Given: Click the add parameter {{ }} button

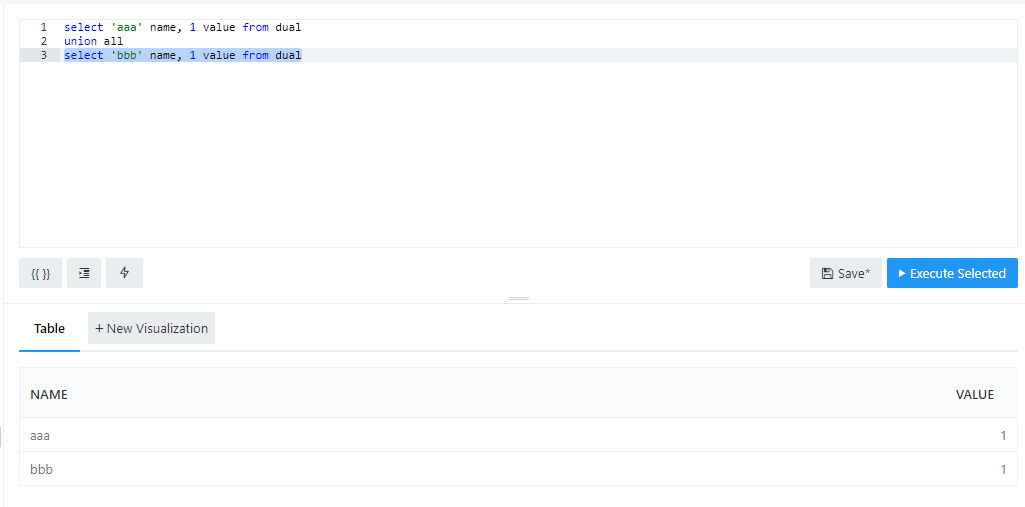Looking at the screenshot, I should coord(41,273).
